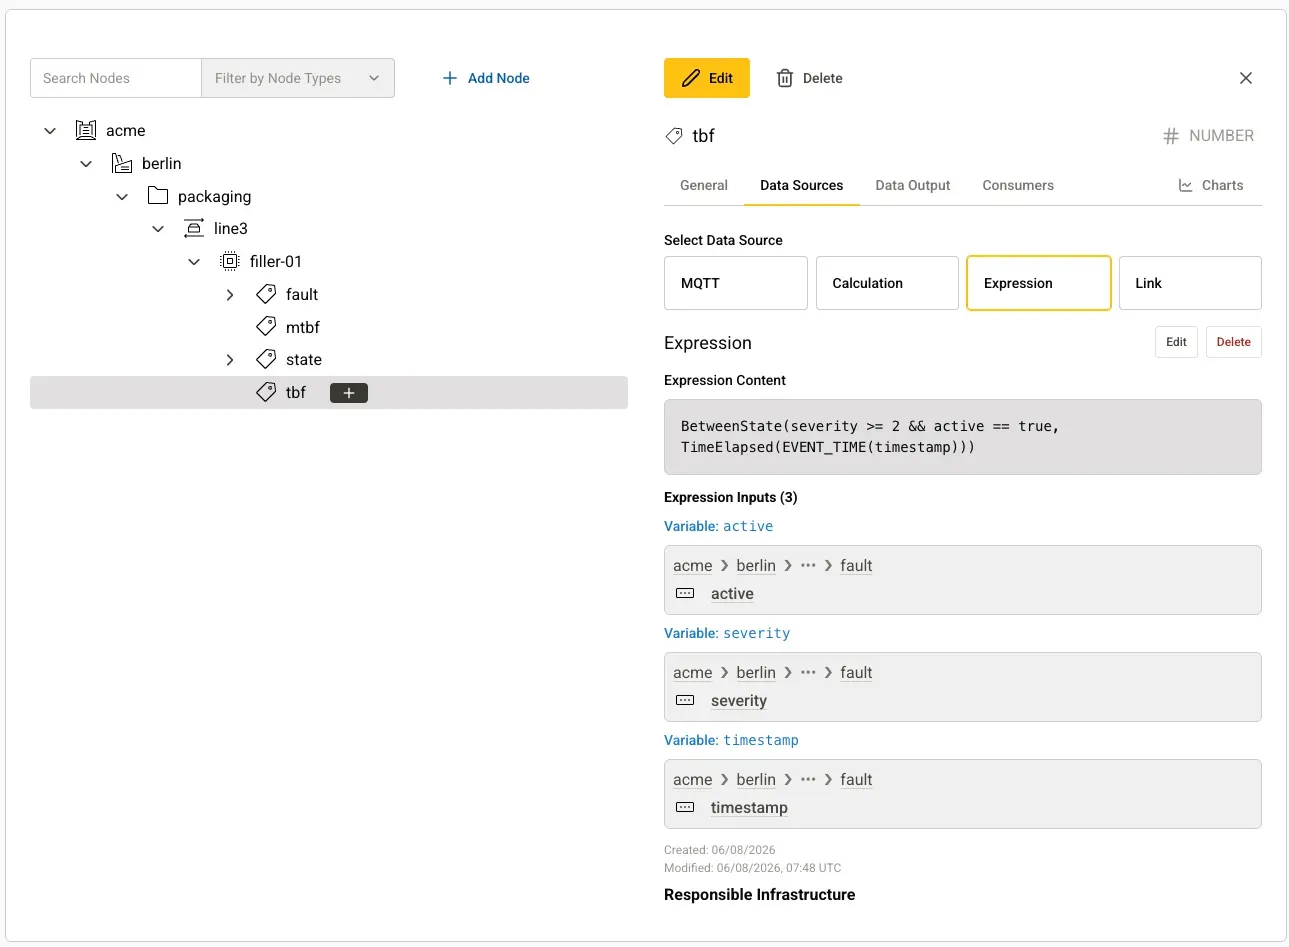
Task: Expand the ellipsis in the severity breadcrumb path
Action: tap(808, 672)
